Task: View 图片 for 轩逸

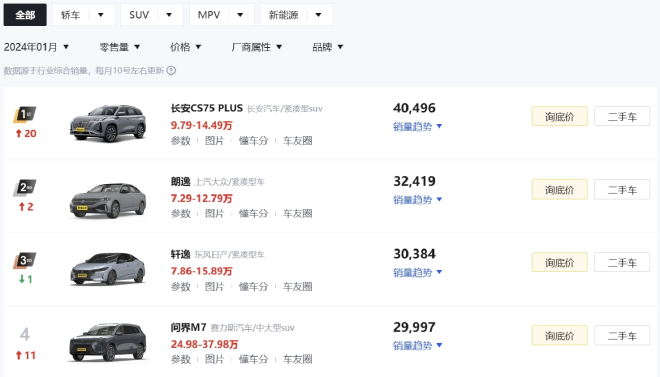Action: (214, 287)
